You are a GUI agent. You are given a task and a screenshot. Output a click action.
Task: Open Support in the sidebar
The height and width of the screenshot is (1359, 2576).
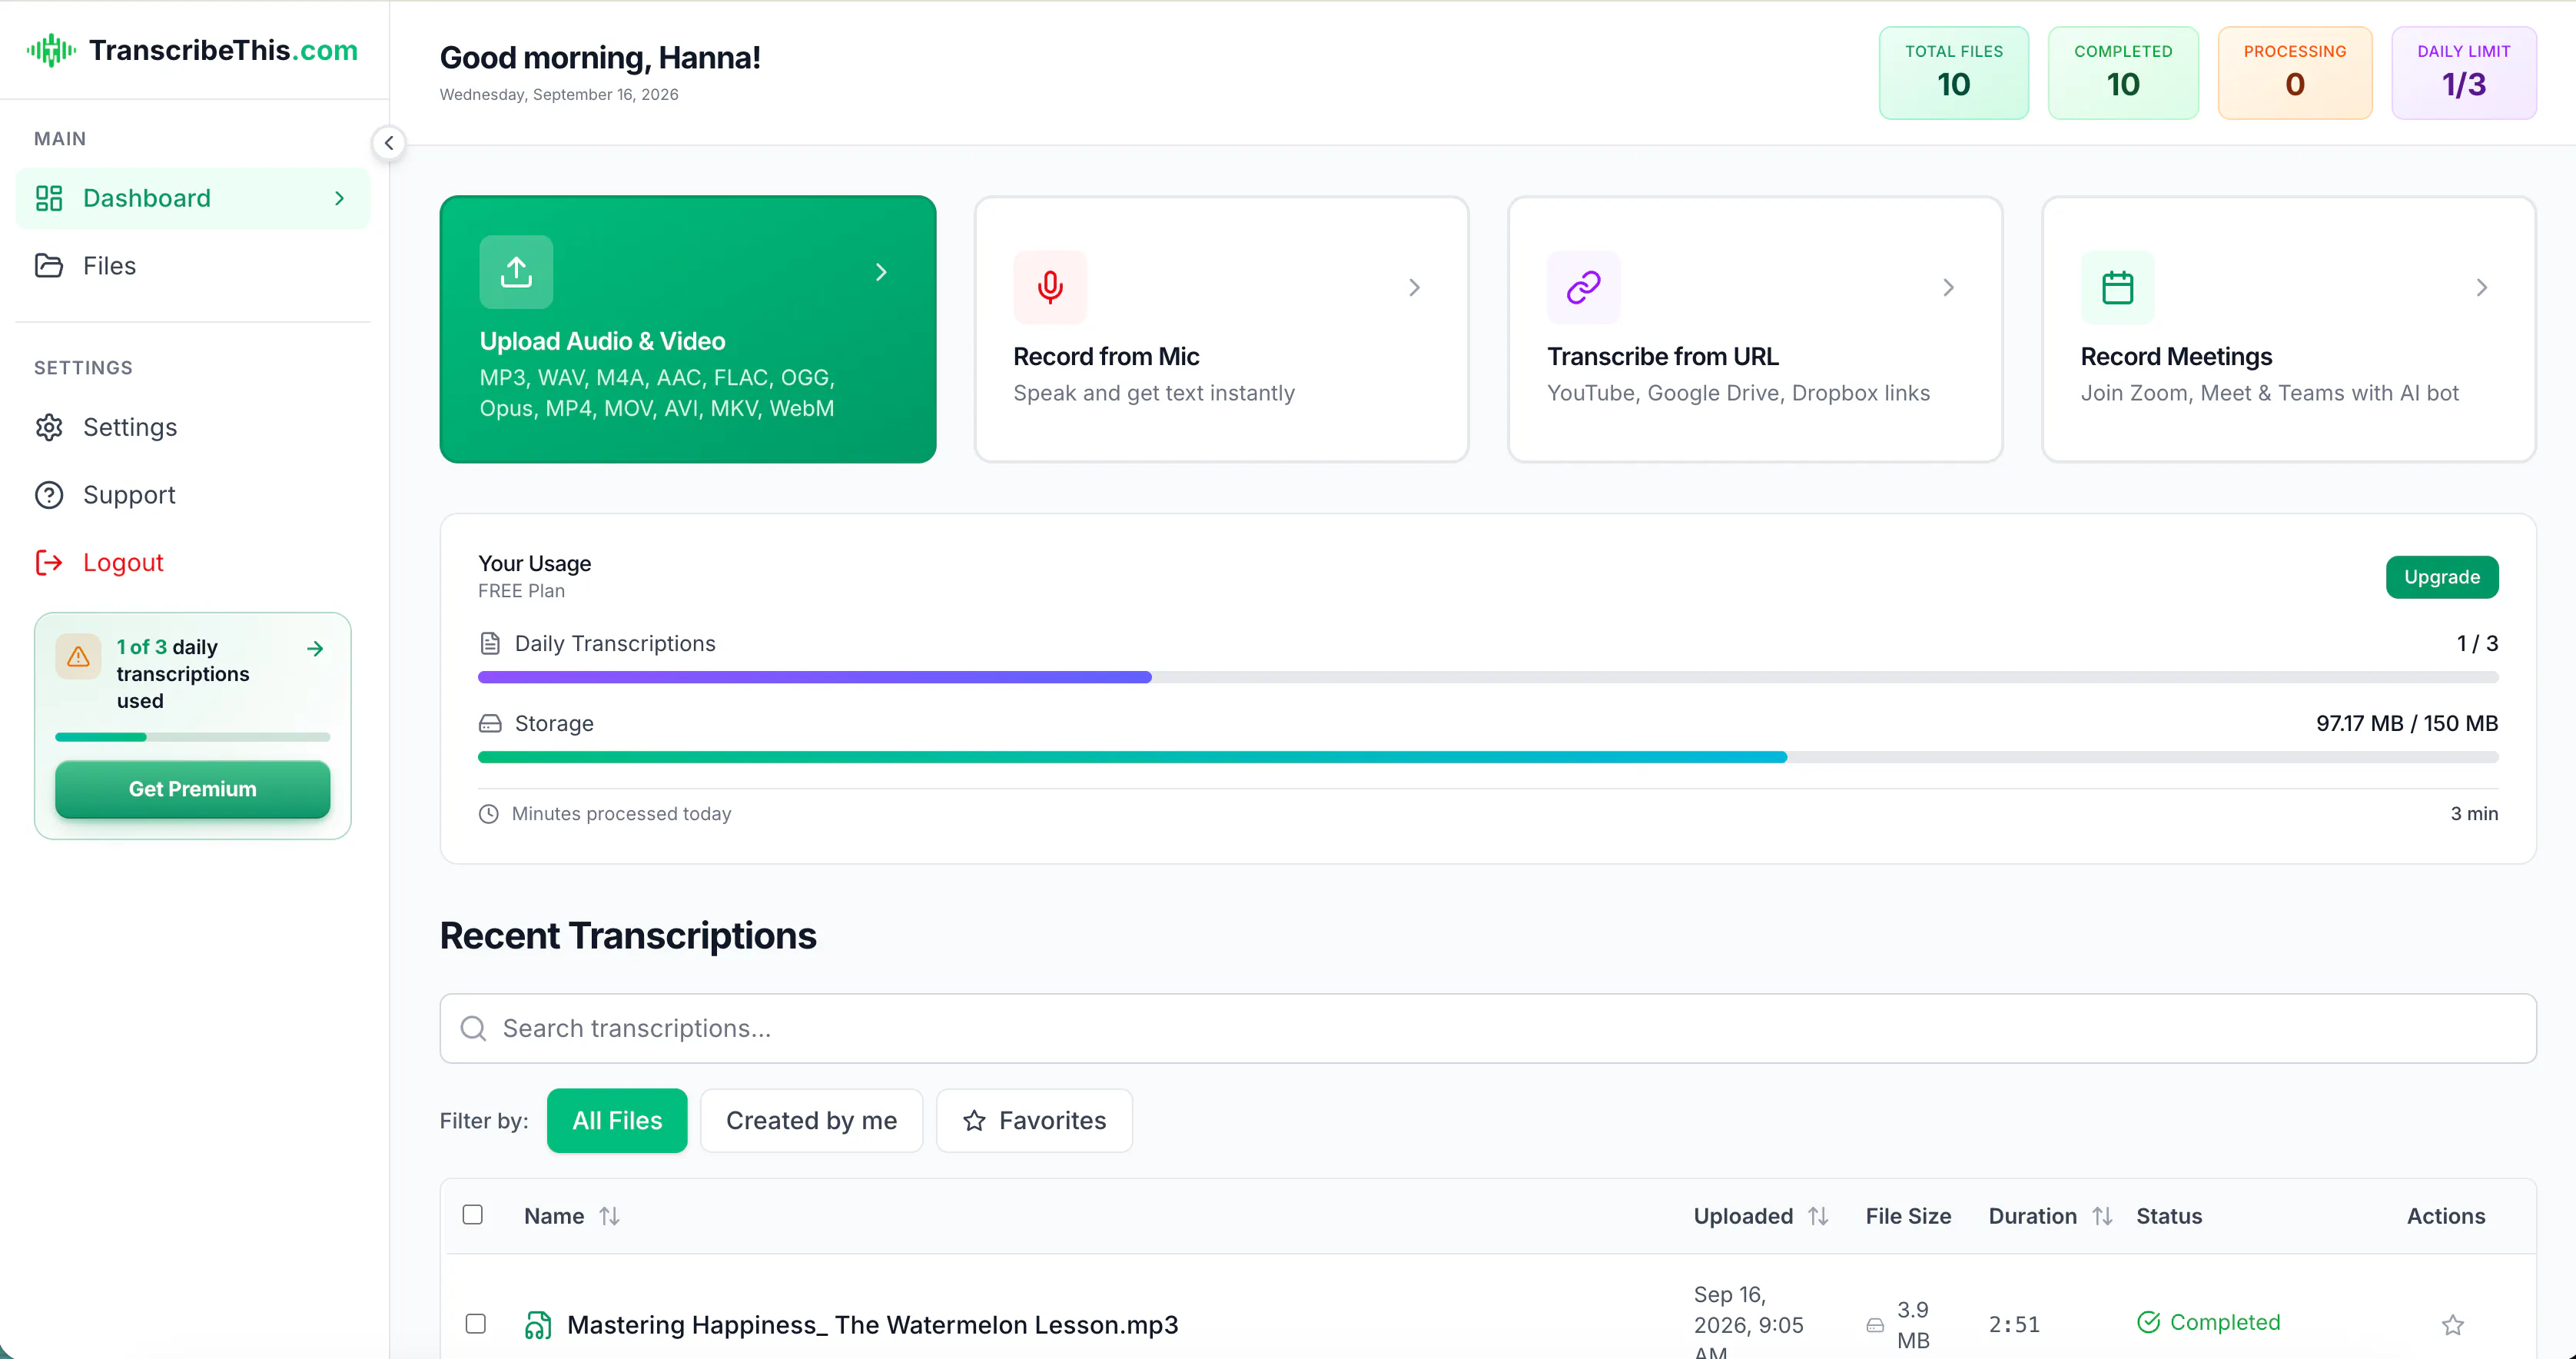193,495
